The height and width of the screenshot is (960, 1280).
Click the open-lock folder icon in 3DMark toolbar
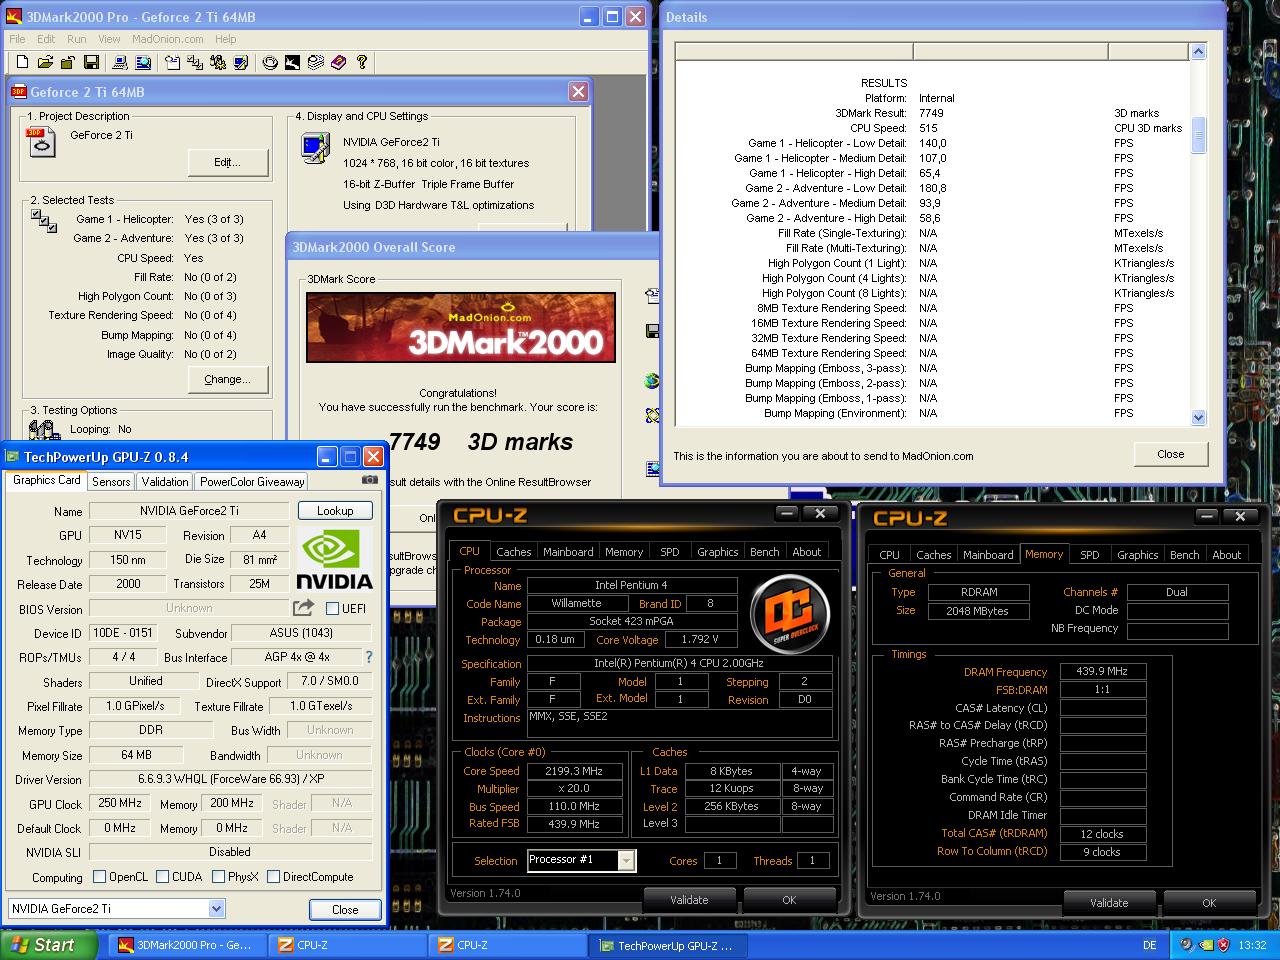click(x=68, y=63)
